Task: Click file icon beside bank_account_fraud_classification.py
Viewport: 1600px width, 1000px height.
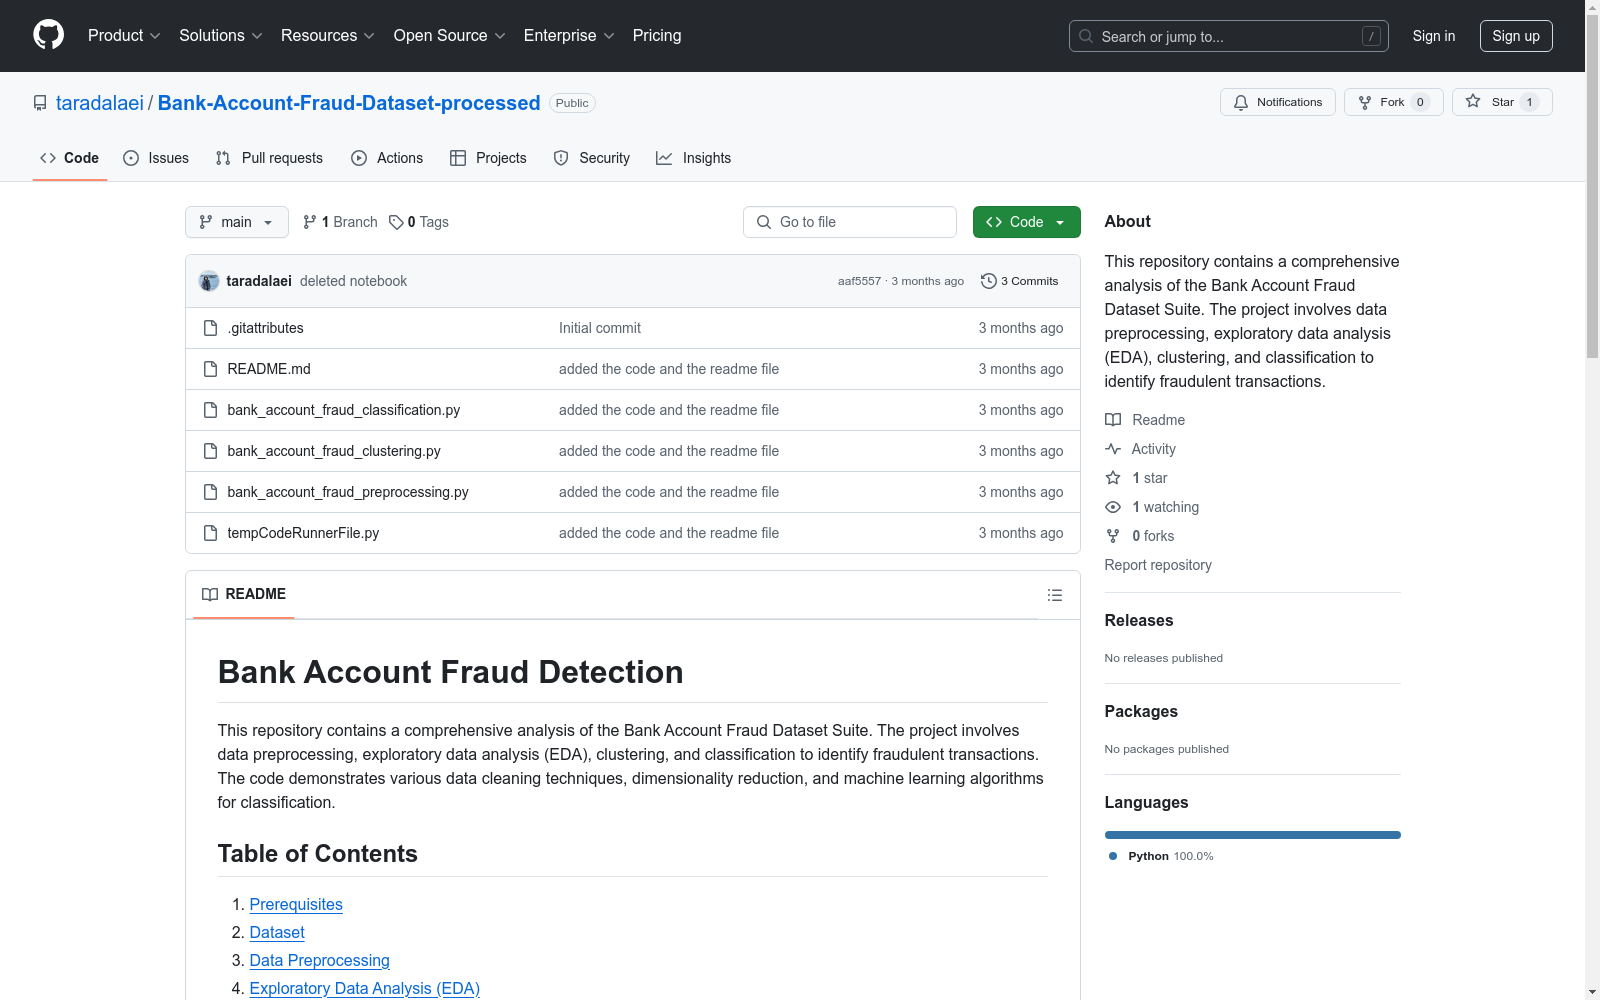Action: (x=210, y=410)
